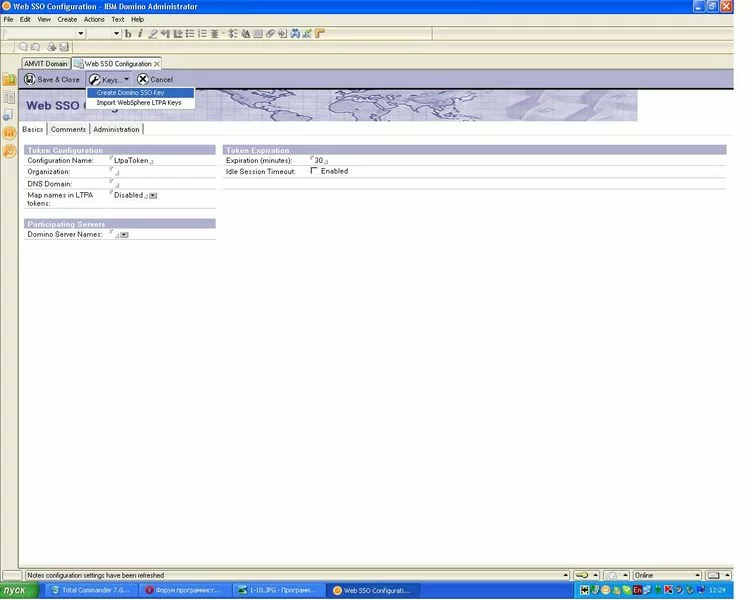Close the Web SSO Configuration tab

click(x=157, y=63)
